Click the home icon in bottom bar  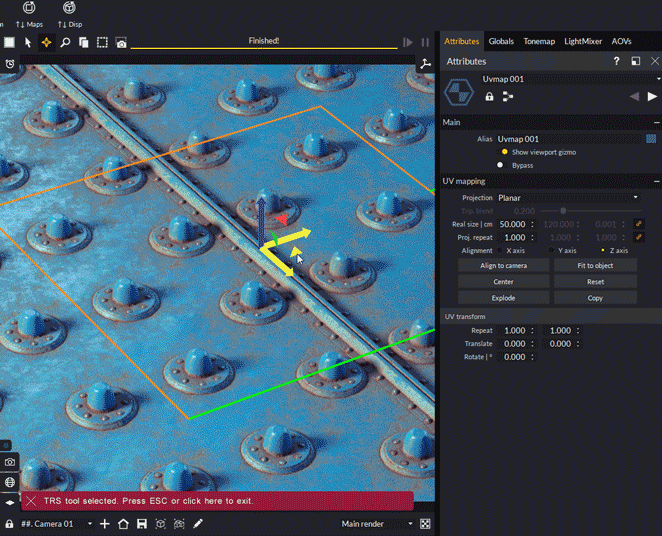click(x=123, y=524)
